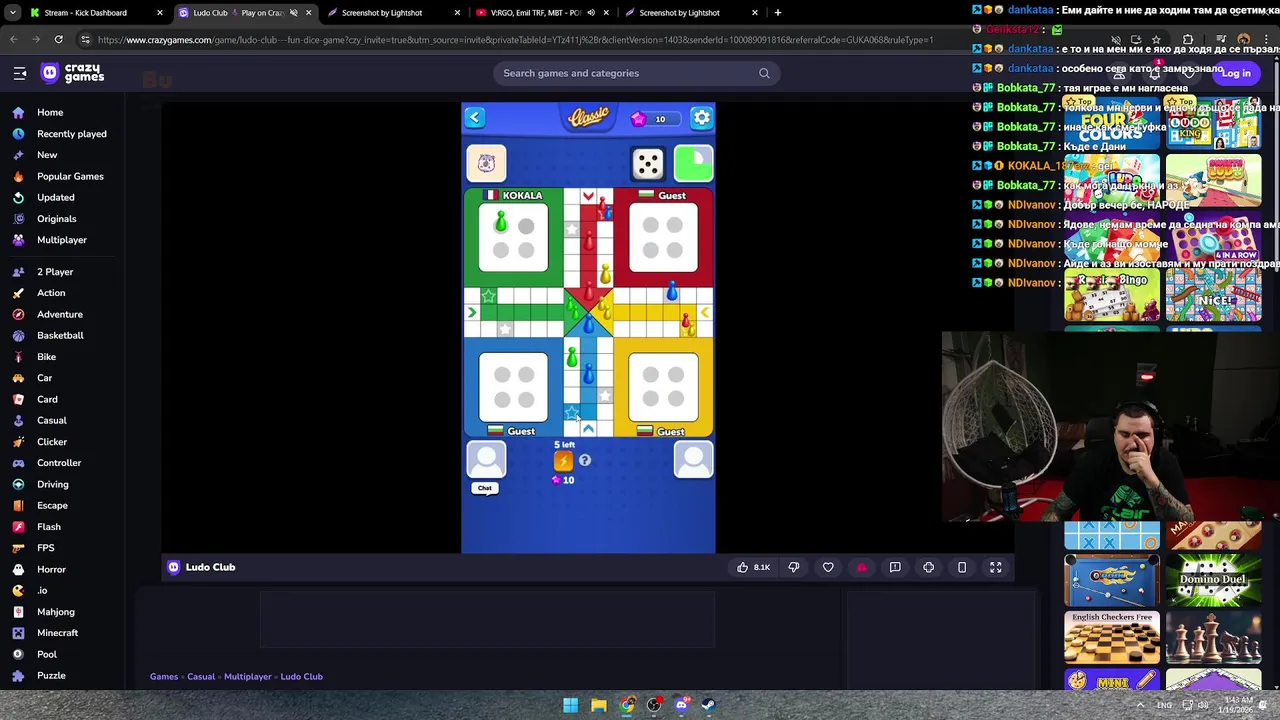Open Chrome from the taskbar
Viewport: 1280px width, 720px height.
pyautogui.click(x=626, y=705)
